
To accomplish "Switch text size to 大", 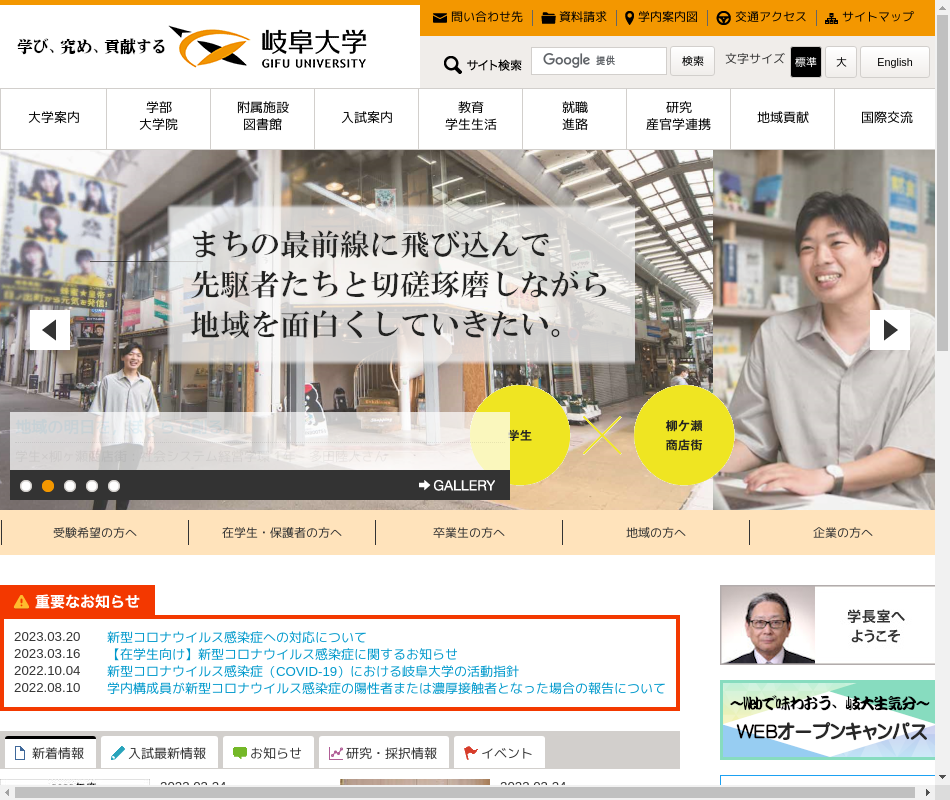I will [x=841, y=62].
